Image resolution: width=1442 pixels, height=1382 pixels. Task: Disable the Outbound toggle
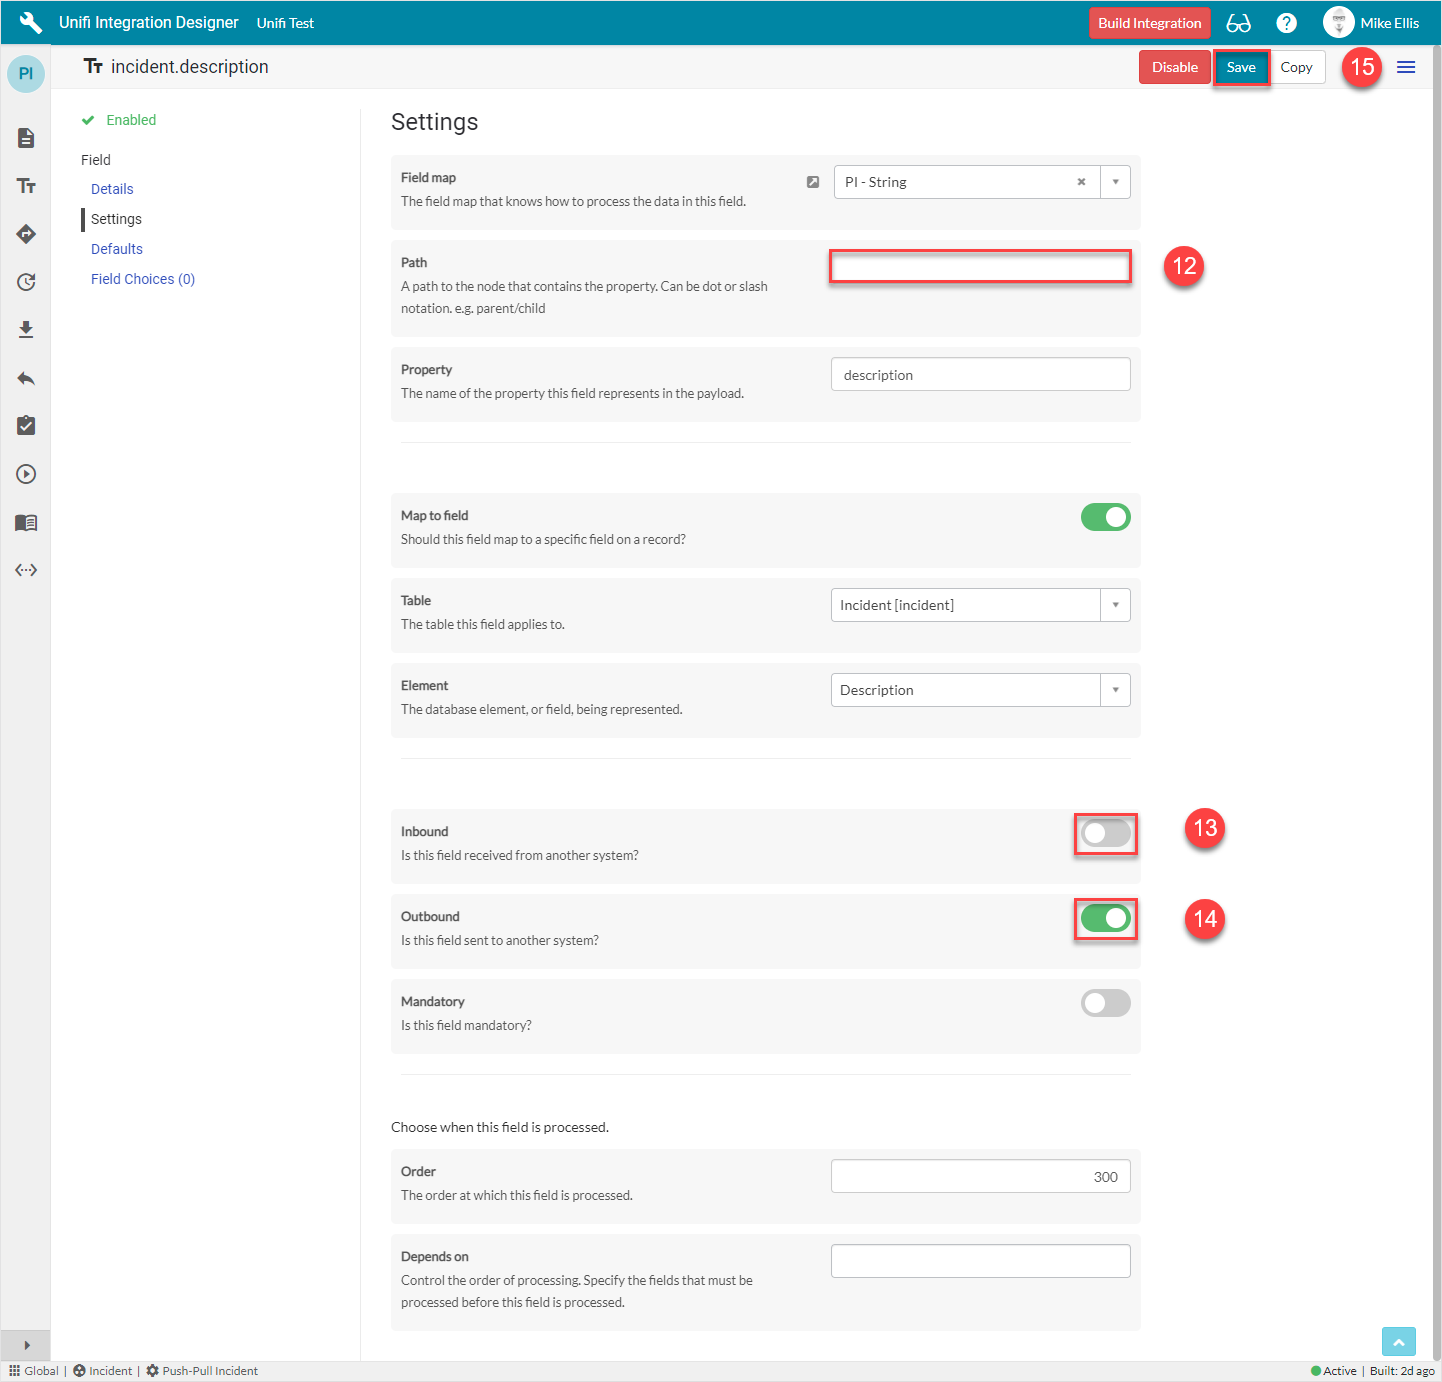click(1105, 918)
